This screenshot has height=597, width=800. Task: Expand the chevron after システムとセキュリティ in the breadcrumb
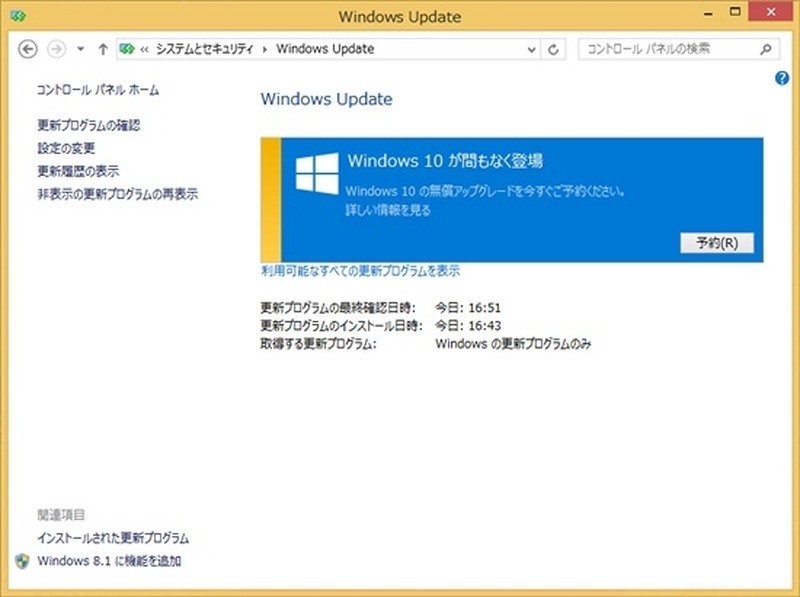(x=265, y=49)
